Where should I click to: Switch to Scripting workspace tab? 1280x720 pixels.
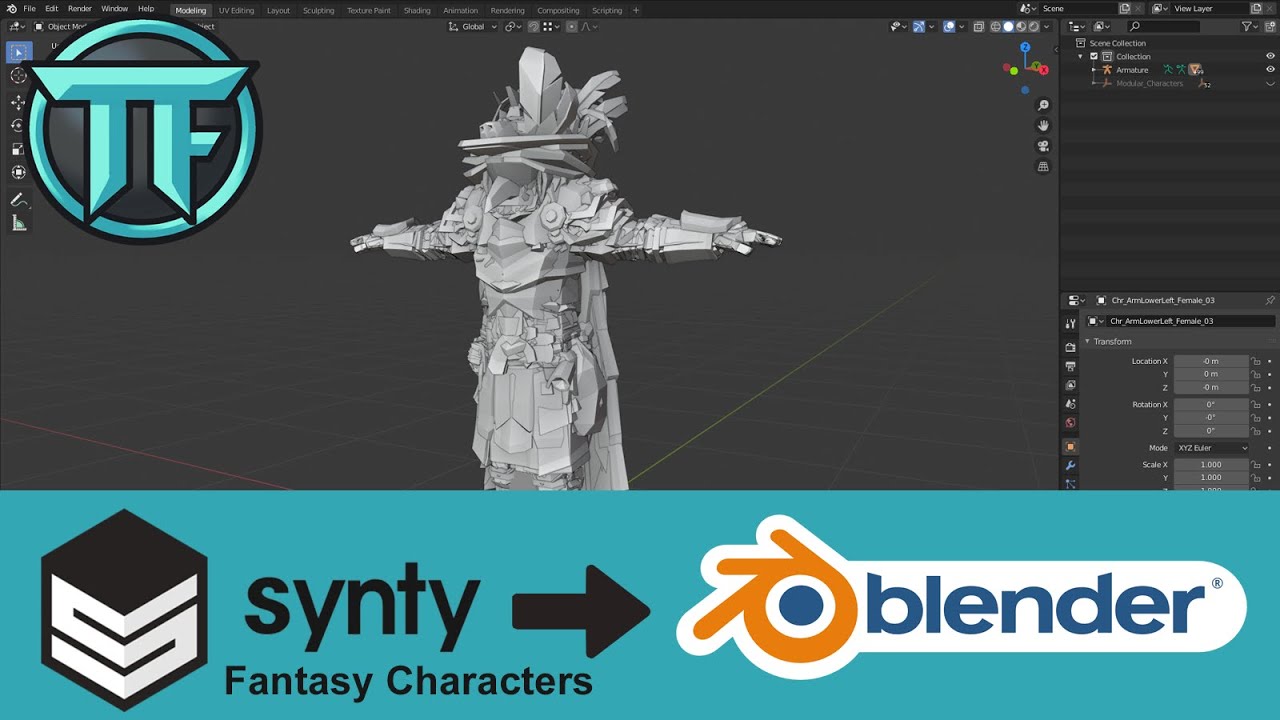click(x=607, y=10)
